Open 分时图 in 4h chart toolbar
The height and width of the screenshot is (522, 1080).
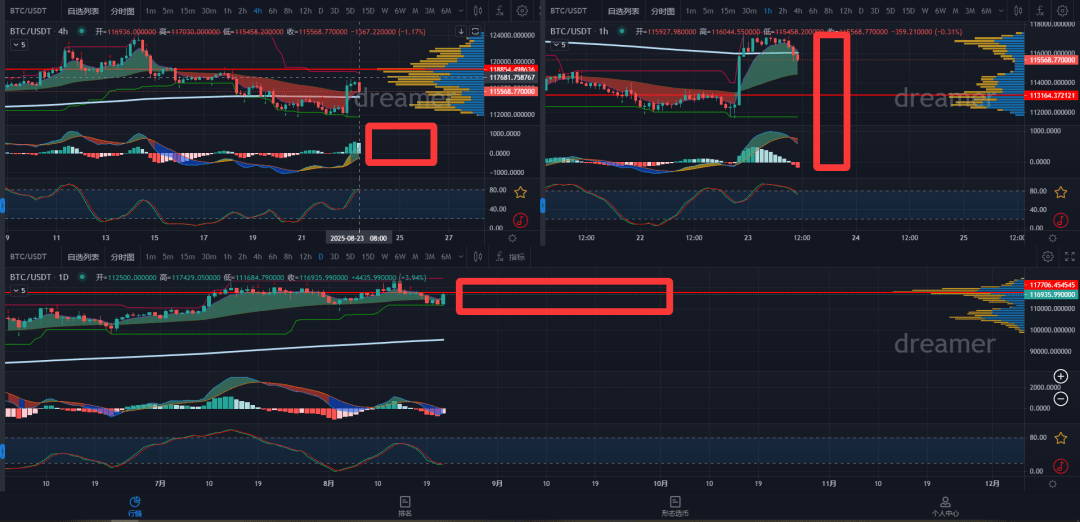pos(123,11)
